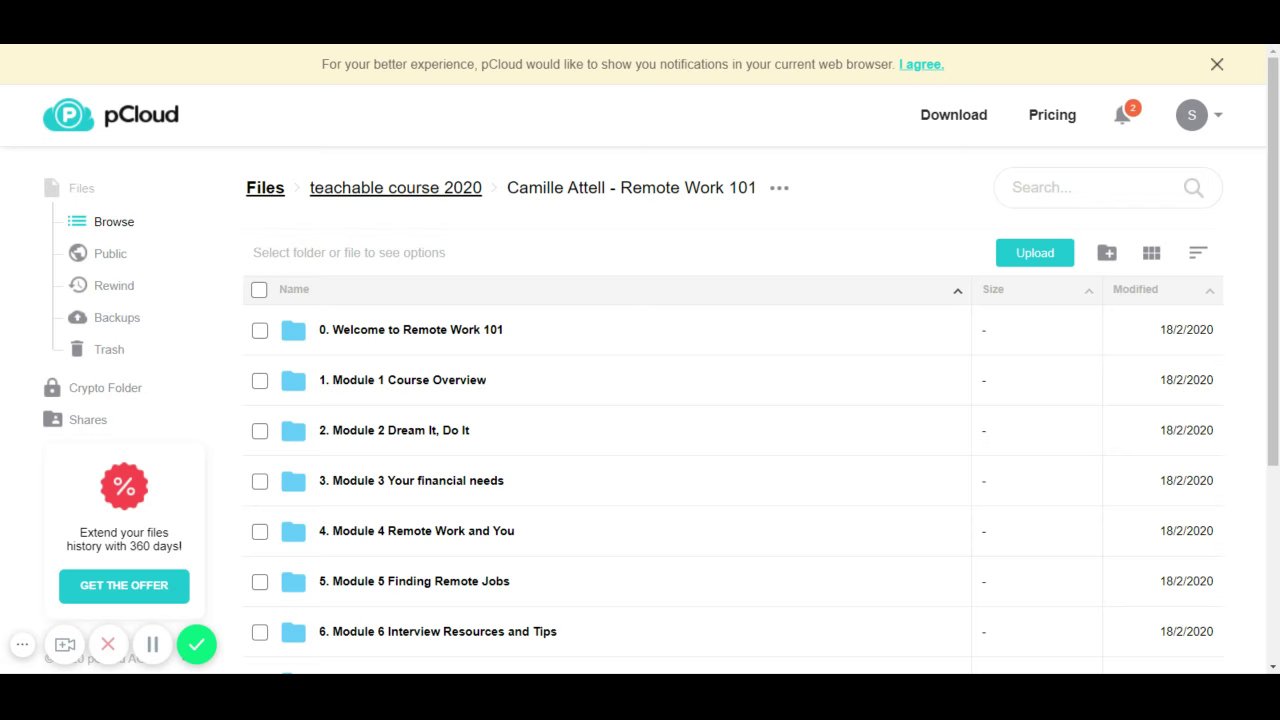Check the box for 4. Module 4 Remote Work and You
Screen dimensions: 1280x720
(x=260, y=532)
